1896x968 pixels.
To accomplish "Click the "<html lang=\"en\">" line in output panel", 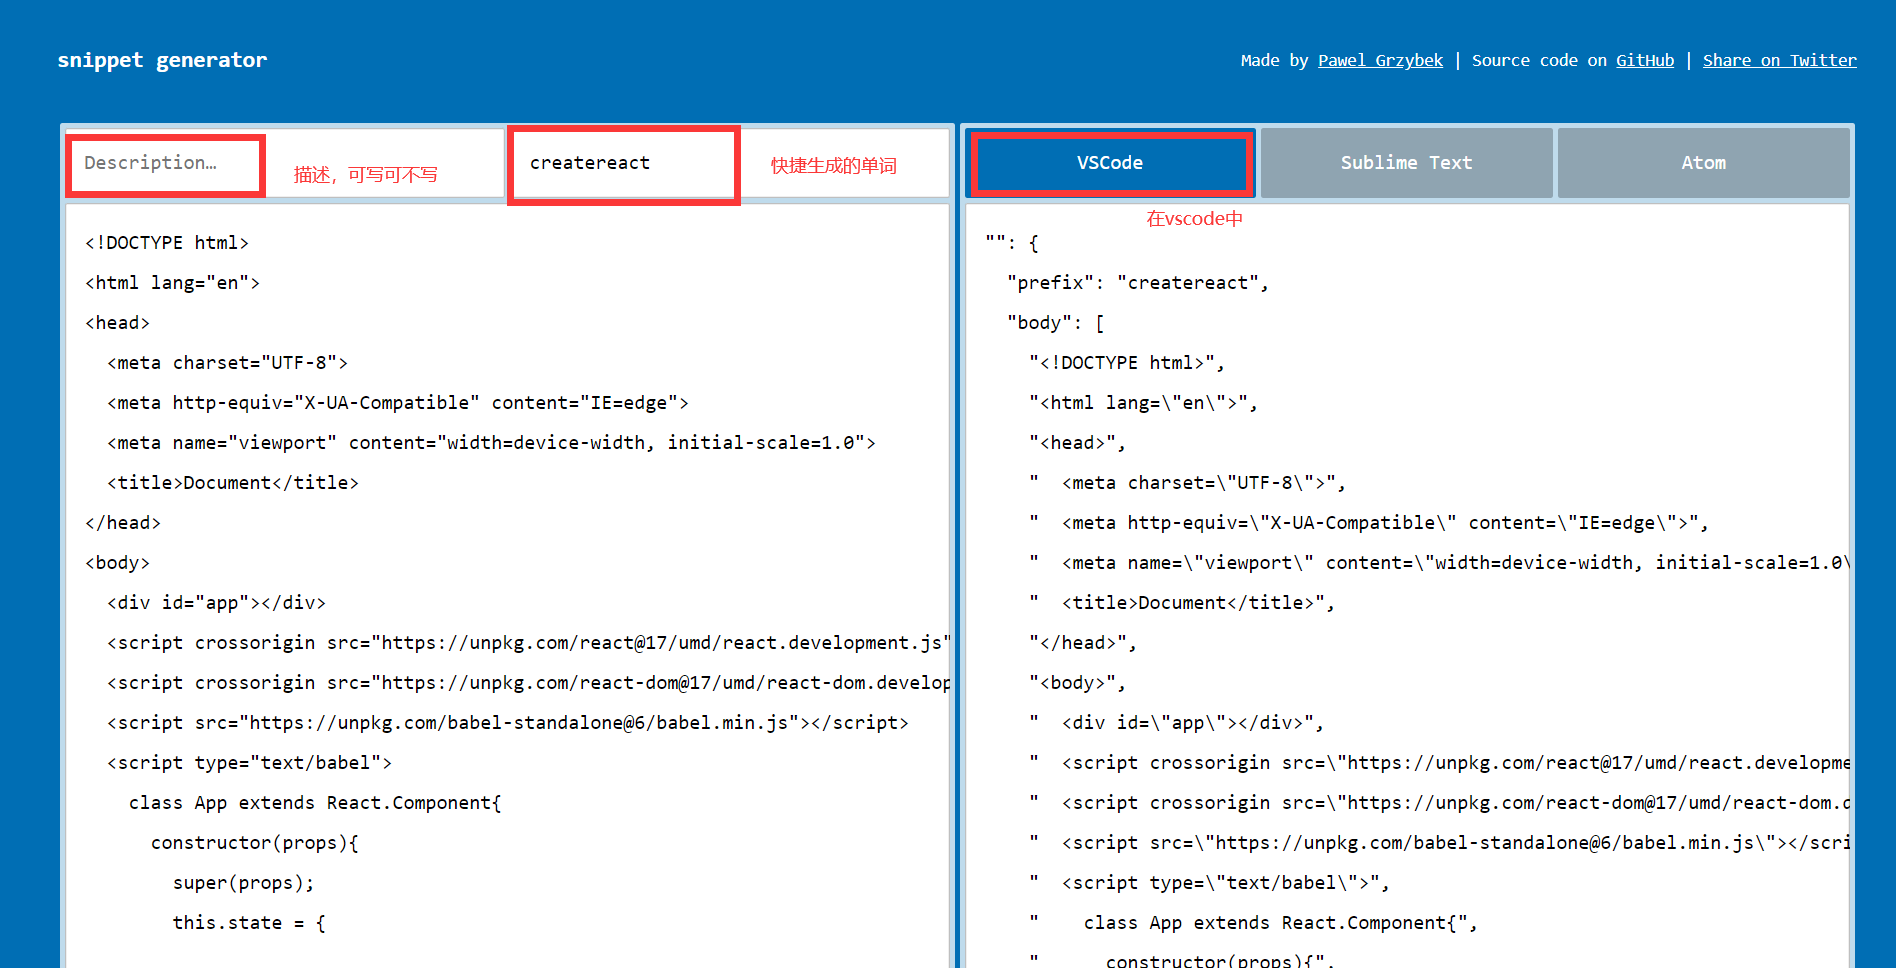I will [1143, 403].
